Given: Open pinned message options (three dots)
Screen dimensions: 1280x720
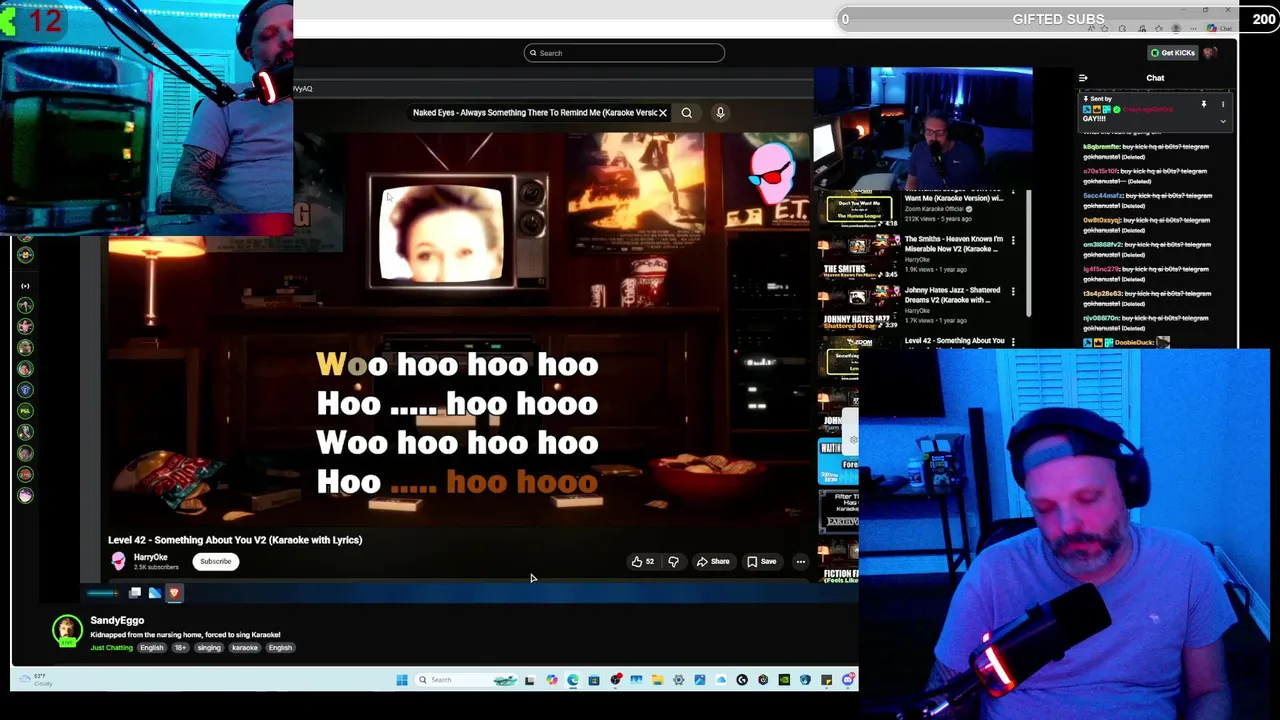Looking at the screenshot, I should tap(1222, 104).
